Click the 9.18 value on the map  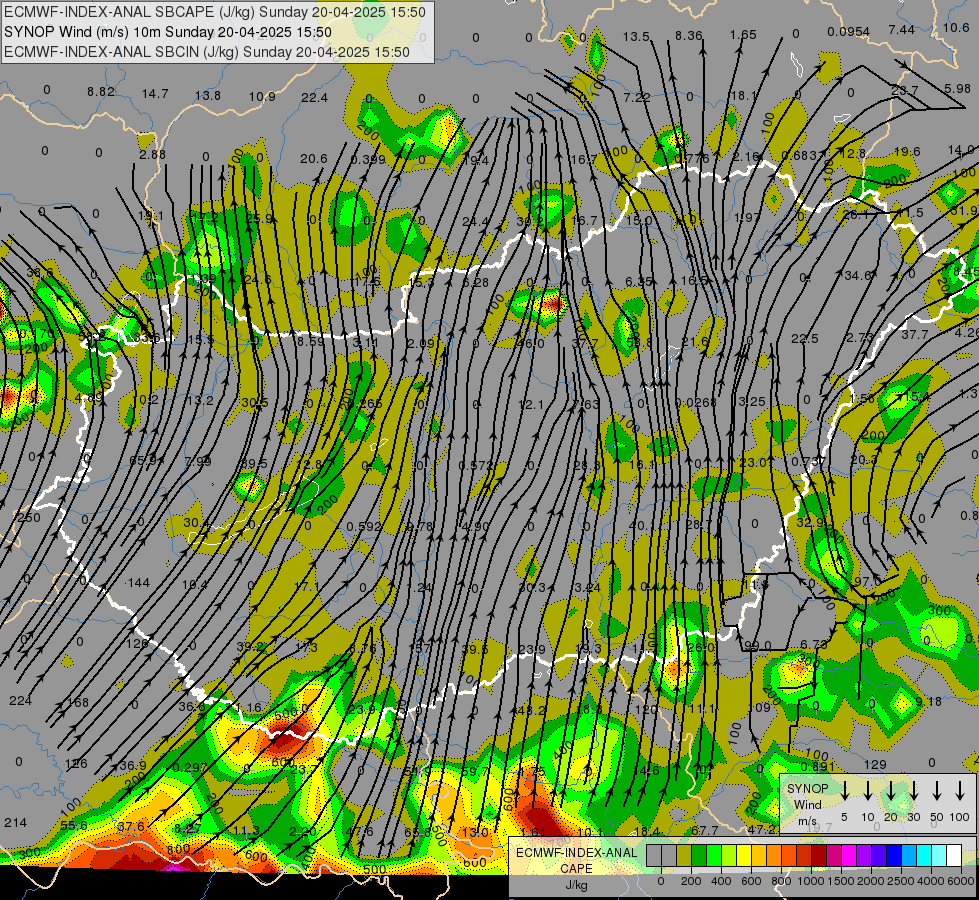tap(928, 702)
